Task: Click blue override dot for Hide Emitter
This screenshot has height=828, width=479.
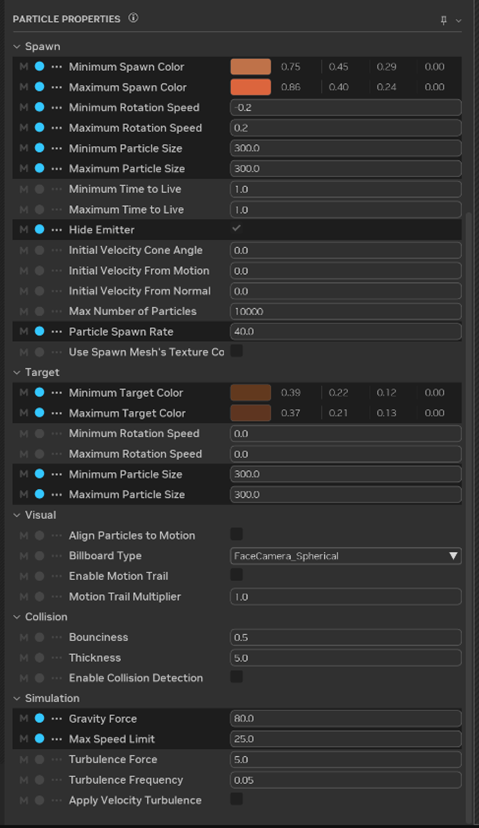Action: pos(40,230)
